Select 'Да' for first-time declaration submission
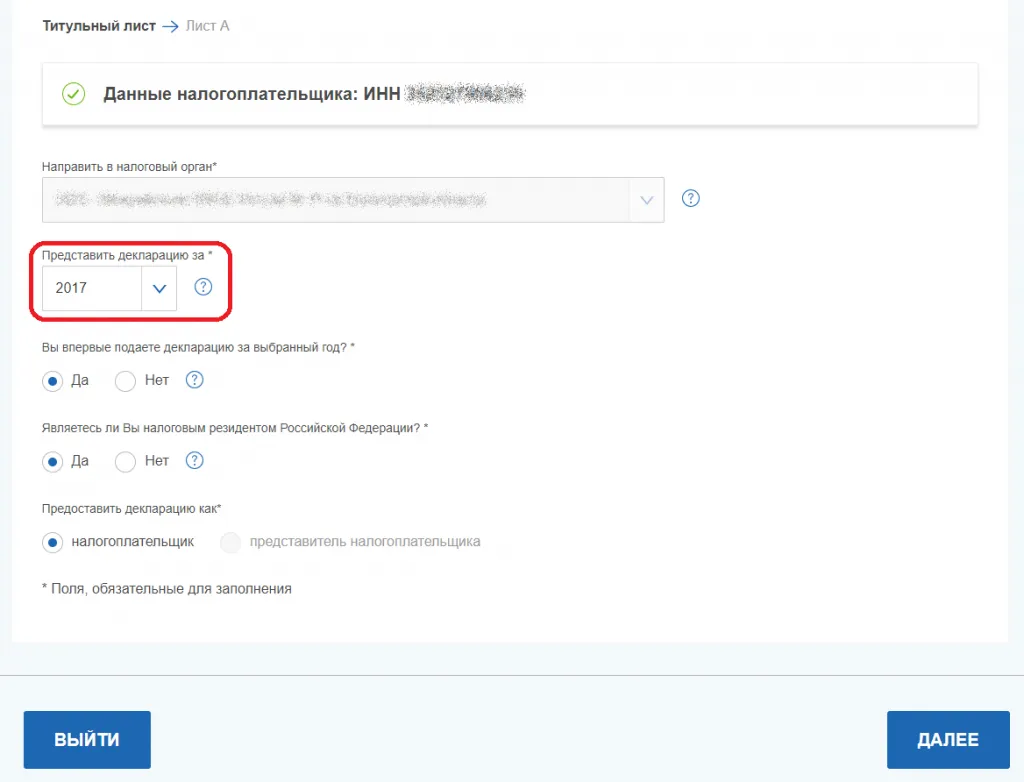 click(x=52, y=381)
